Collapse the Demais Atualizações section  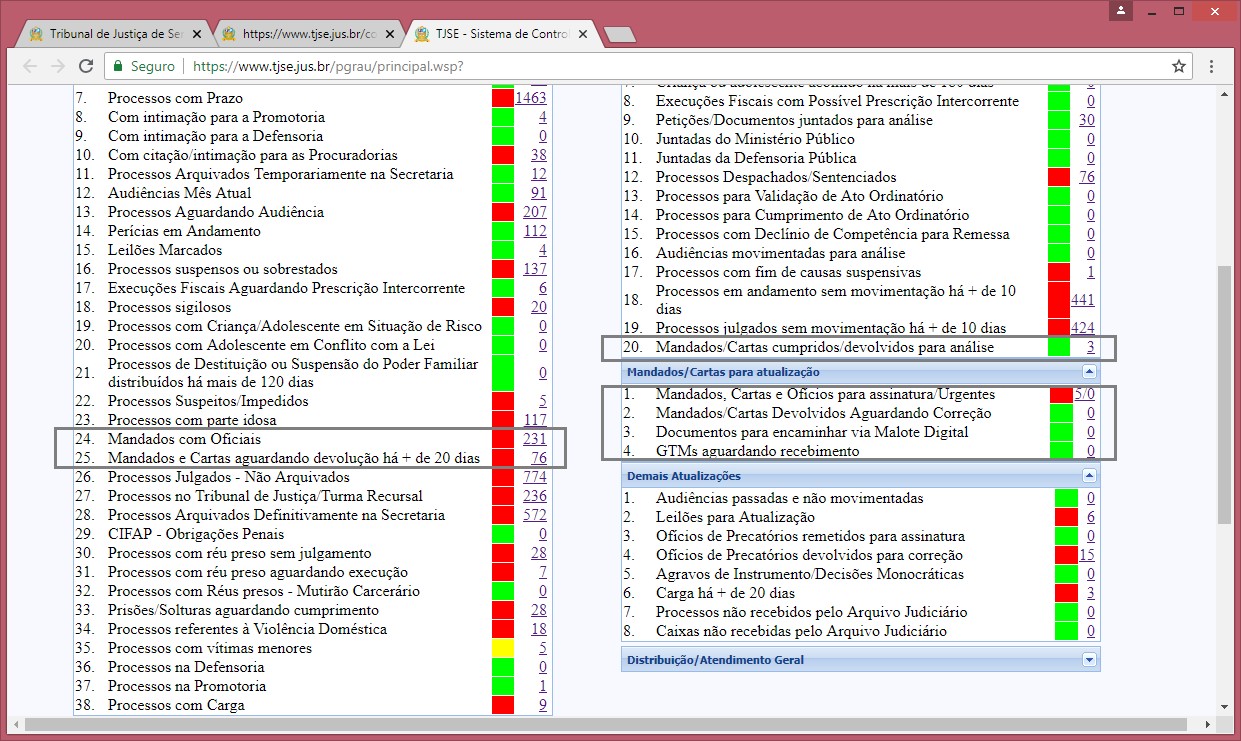pos(1089,476)
